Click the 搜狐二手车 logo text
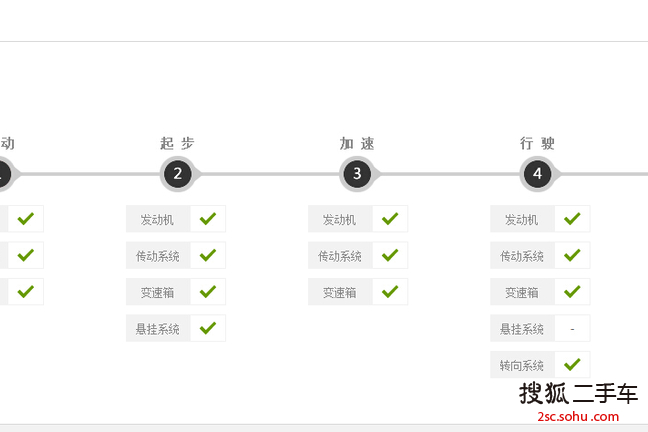The image size is (648, 432). coord(579,393)
